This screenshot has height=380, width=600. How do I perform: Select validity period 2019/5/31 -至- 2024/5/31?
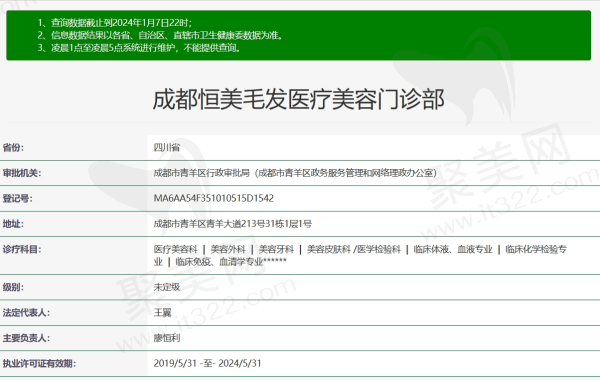[207, 364]
